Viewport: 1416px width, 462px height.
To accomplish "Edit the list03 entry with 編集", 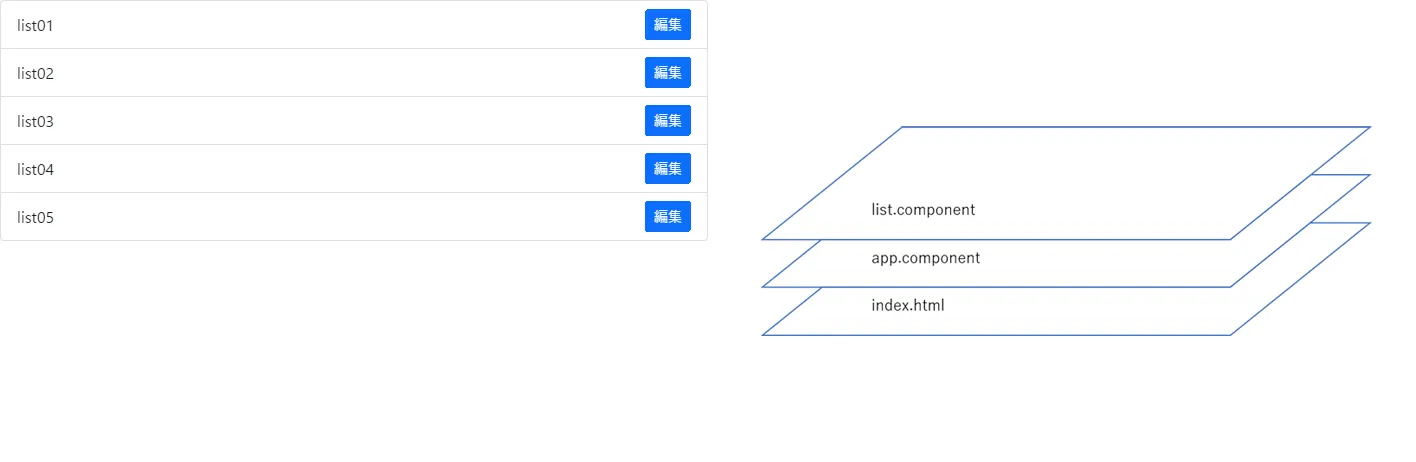I will [667, 121].
